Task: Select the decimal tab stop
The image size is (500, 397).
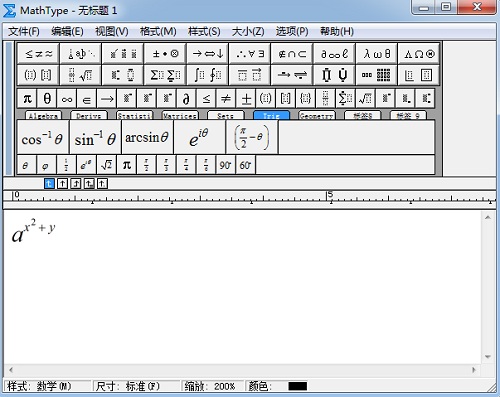Action: coord(102,183)
